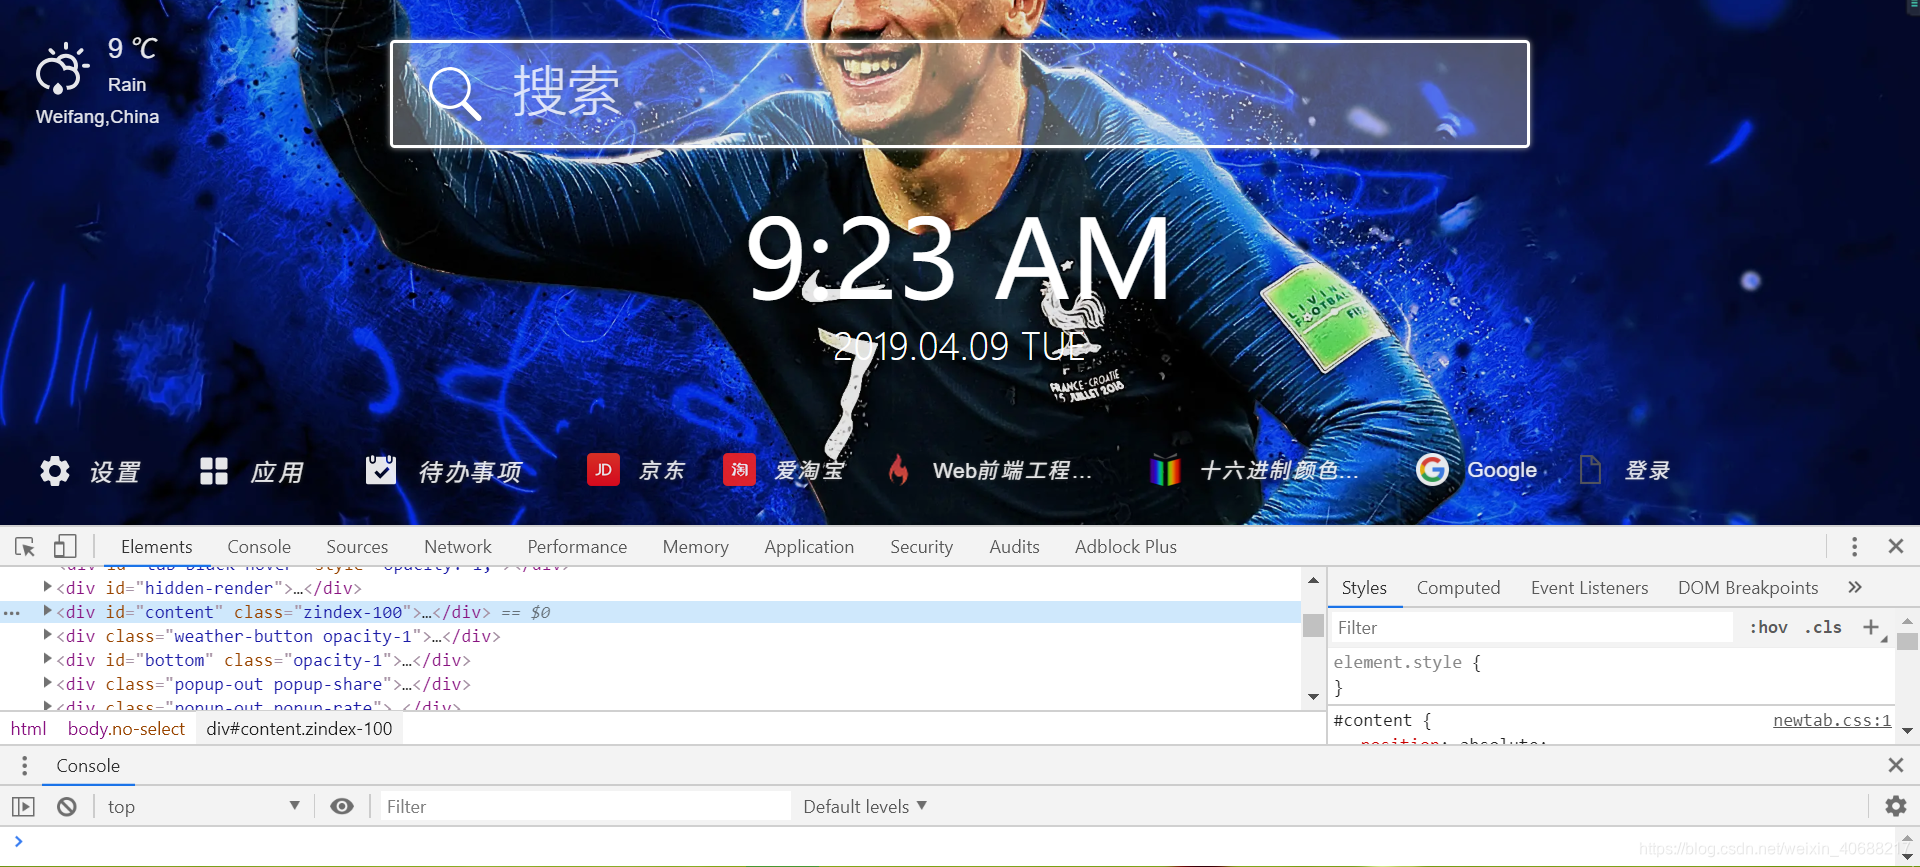
Task: Open the DOM Breakpoints tab
Action: (x=1748, y=588)
